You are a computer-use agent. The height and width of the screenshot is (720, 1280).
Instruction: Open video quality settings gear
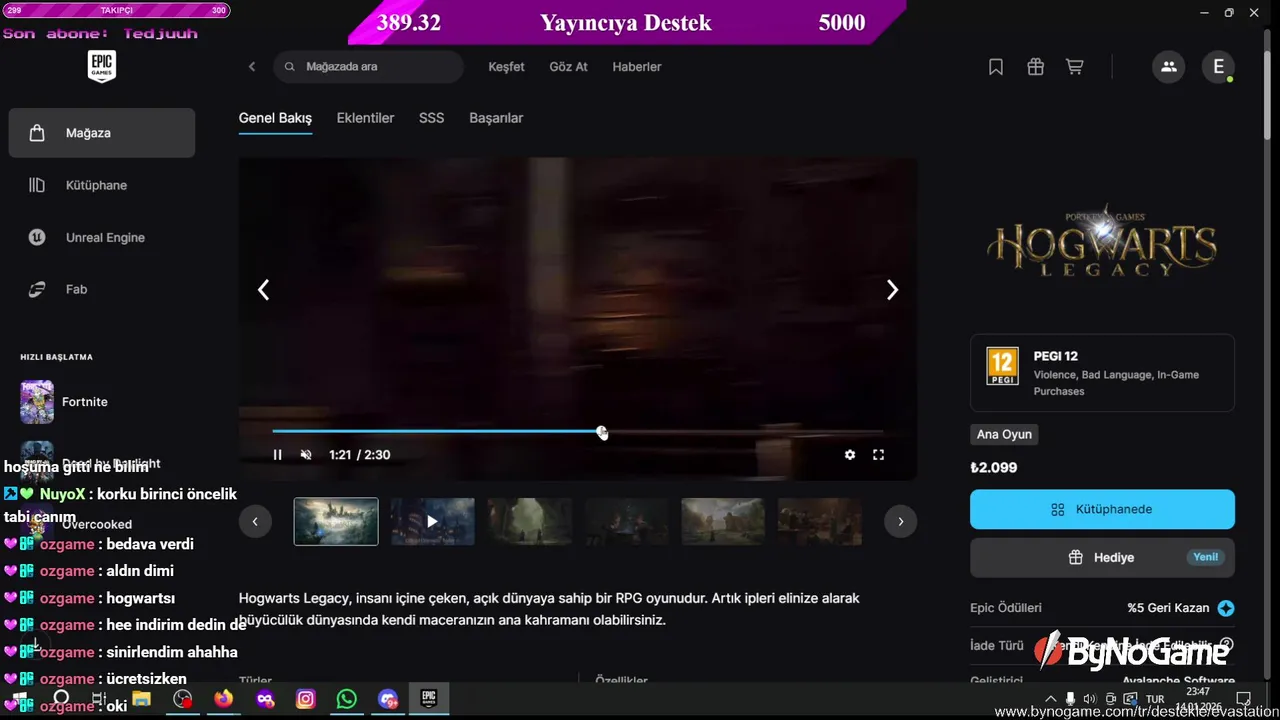(850, 455)
